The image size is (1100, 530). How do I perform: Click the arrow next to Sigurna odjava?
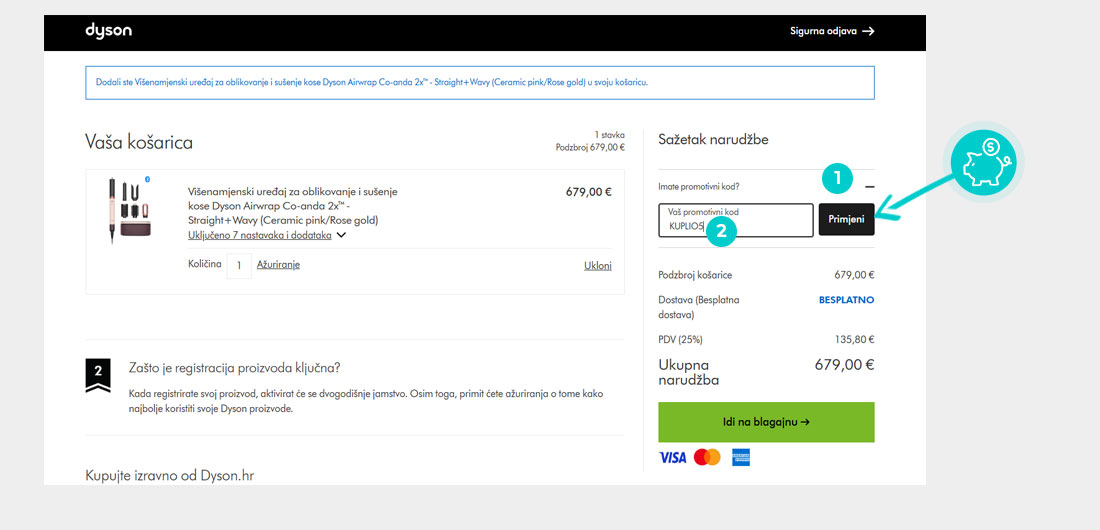pyautogui.click(x=868, y=31)
